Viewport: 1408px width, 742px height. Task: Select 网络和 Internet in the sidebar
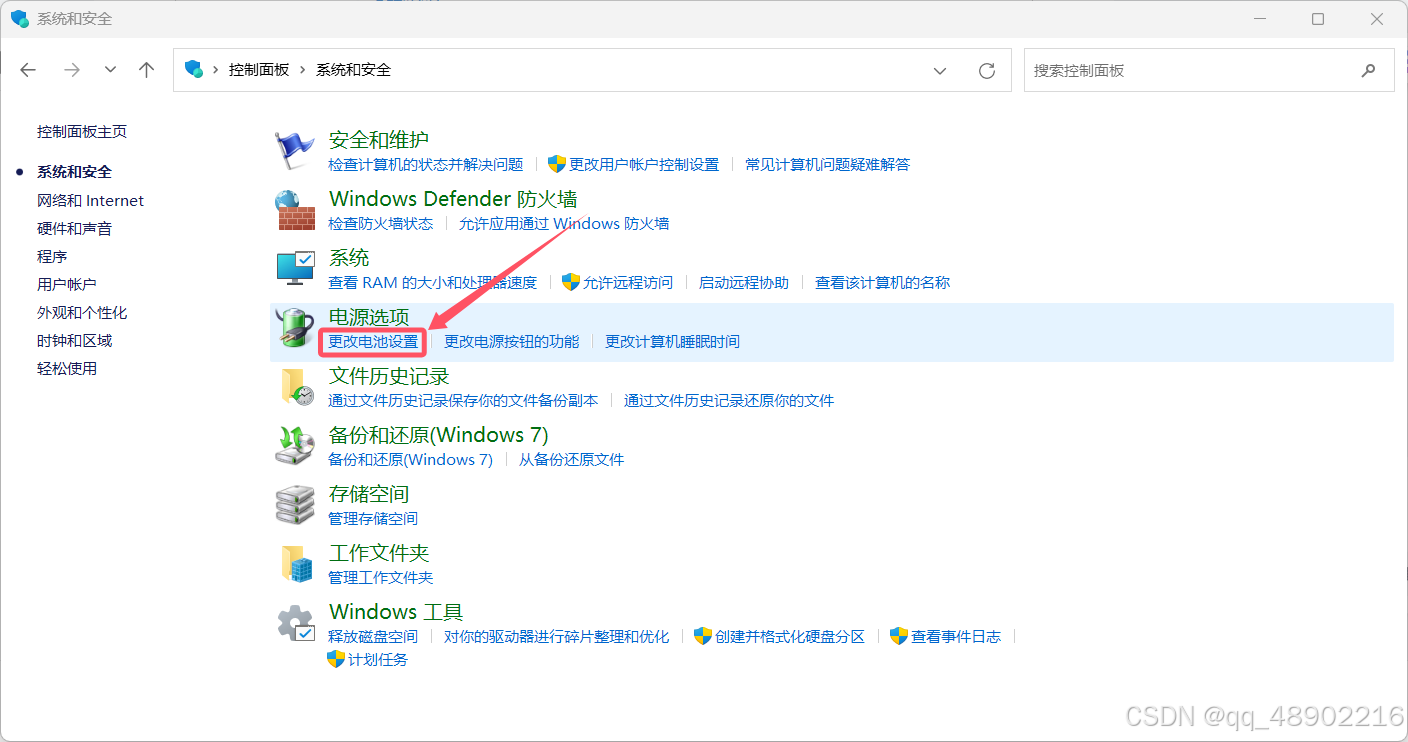pos(90,201)
